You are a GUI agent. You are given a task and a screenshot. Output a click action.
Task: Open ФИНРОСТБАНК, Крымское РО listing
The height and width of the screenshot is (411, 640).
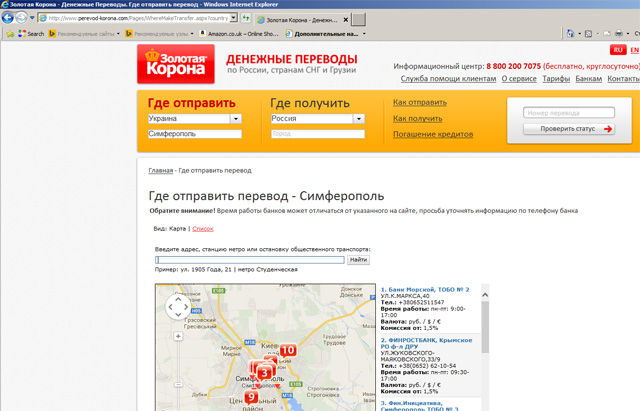(426, 343)
